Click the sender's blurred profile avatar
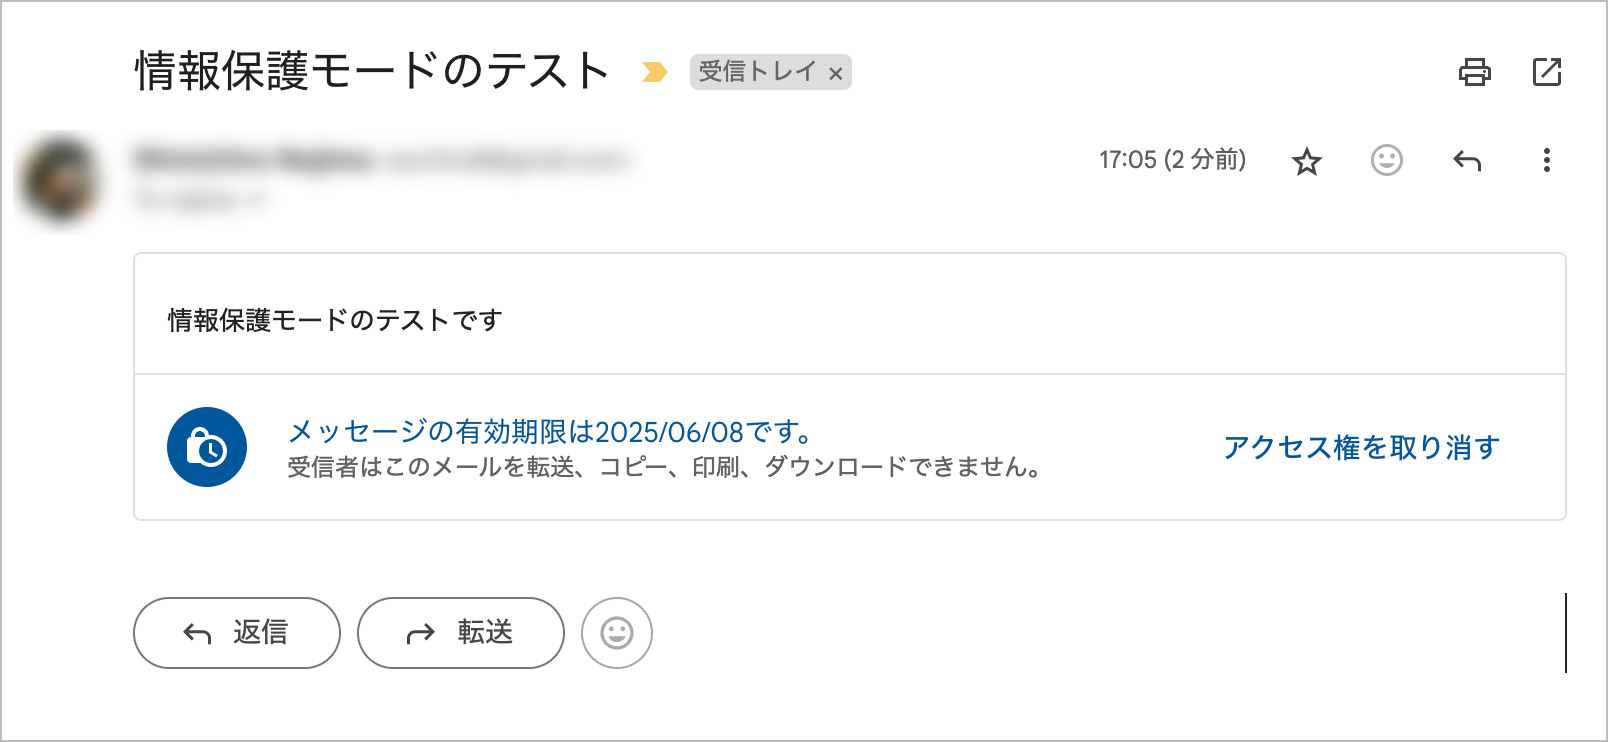This screenshot has height=742, width=1608. [60, 180]
